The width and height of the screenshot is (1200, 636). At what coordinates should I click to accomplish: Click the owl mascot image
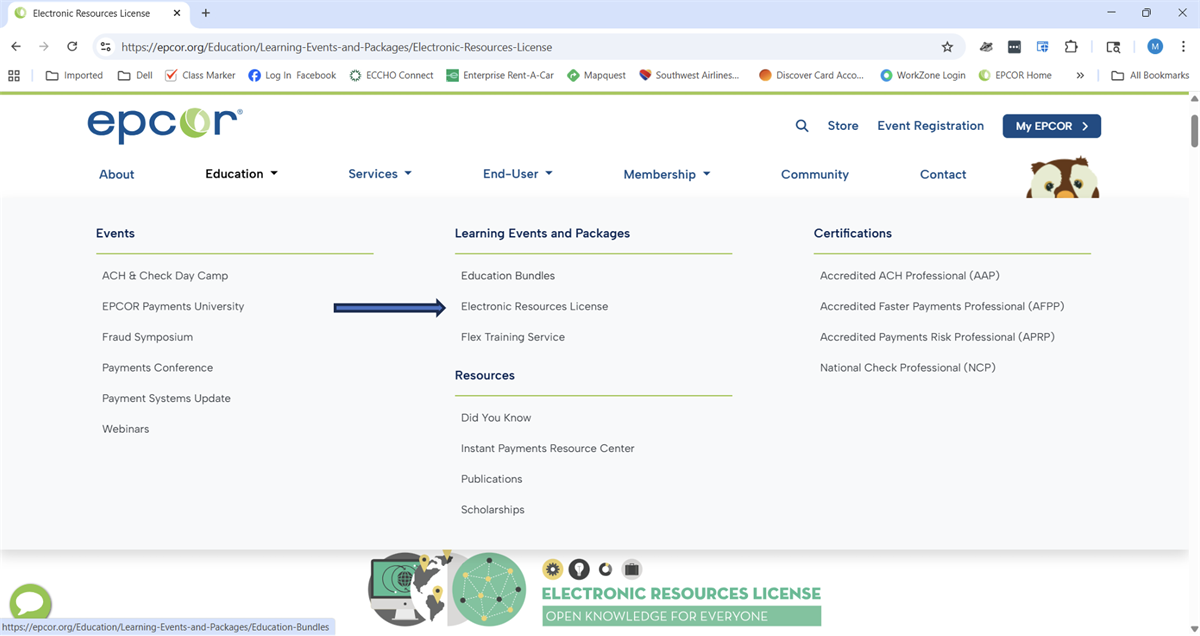click(1063, 177)
